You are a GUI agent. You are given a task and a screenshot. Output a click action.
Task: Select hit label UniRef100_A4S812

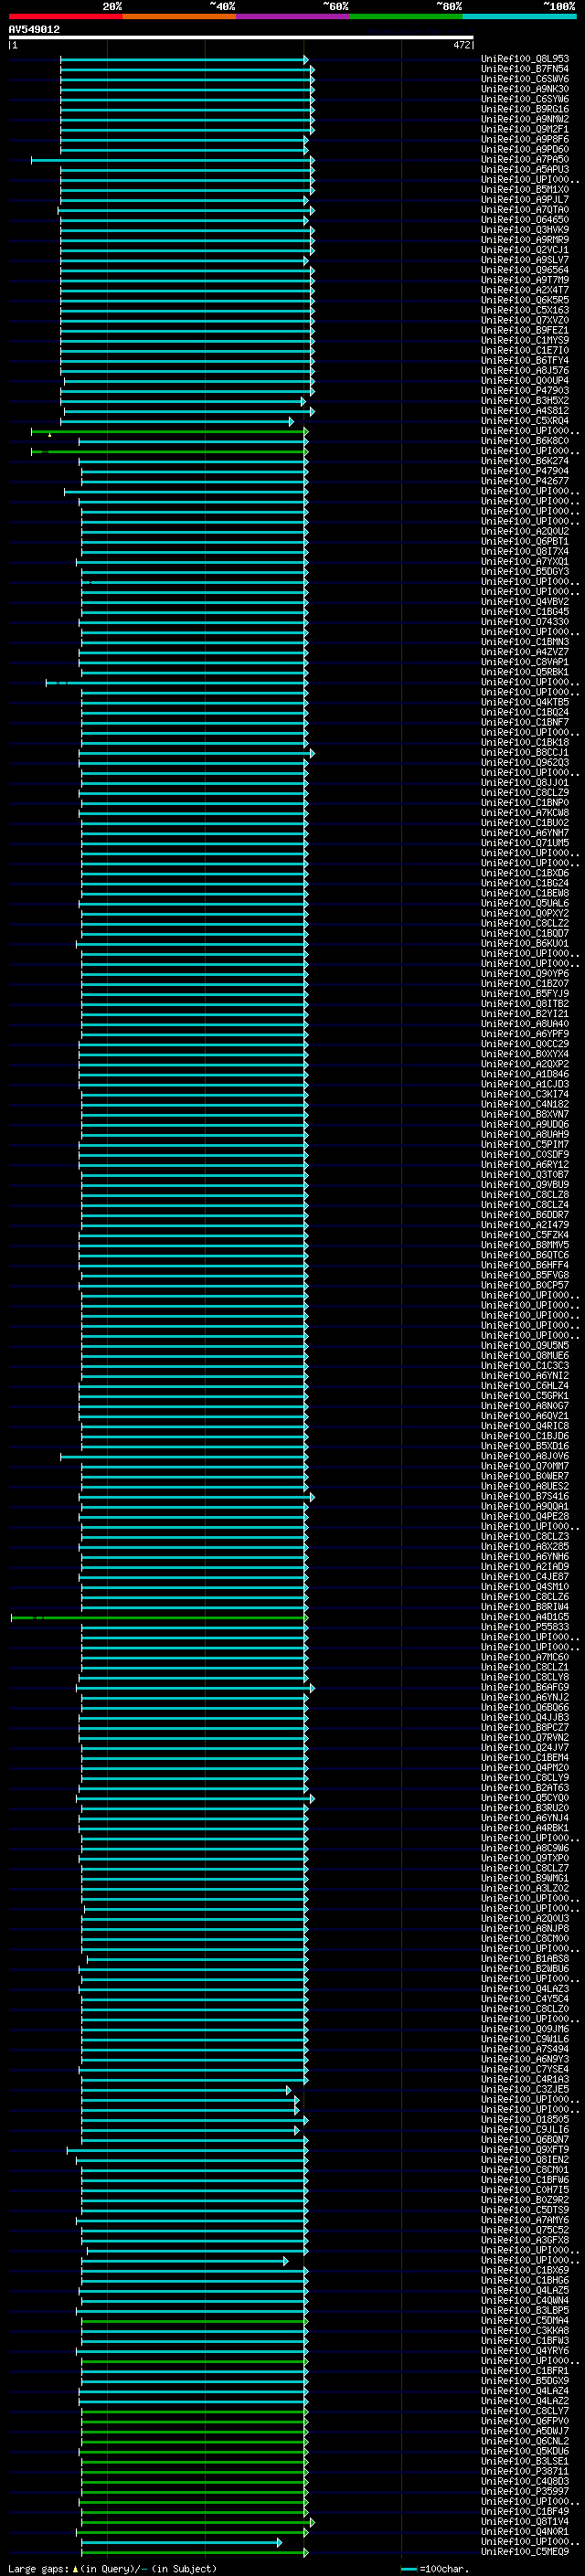coord(525,410)
